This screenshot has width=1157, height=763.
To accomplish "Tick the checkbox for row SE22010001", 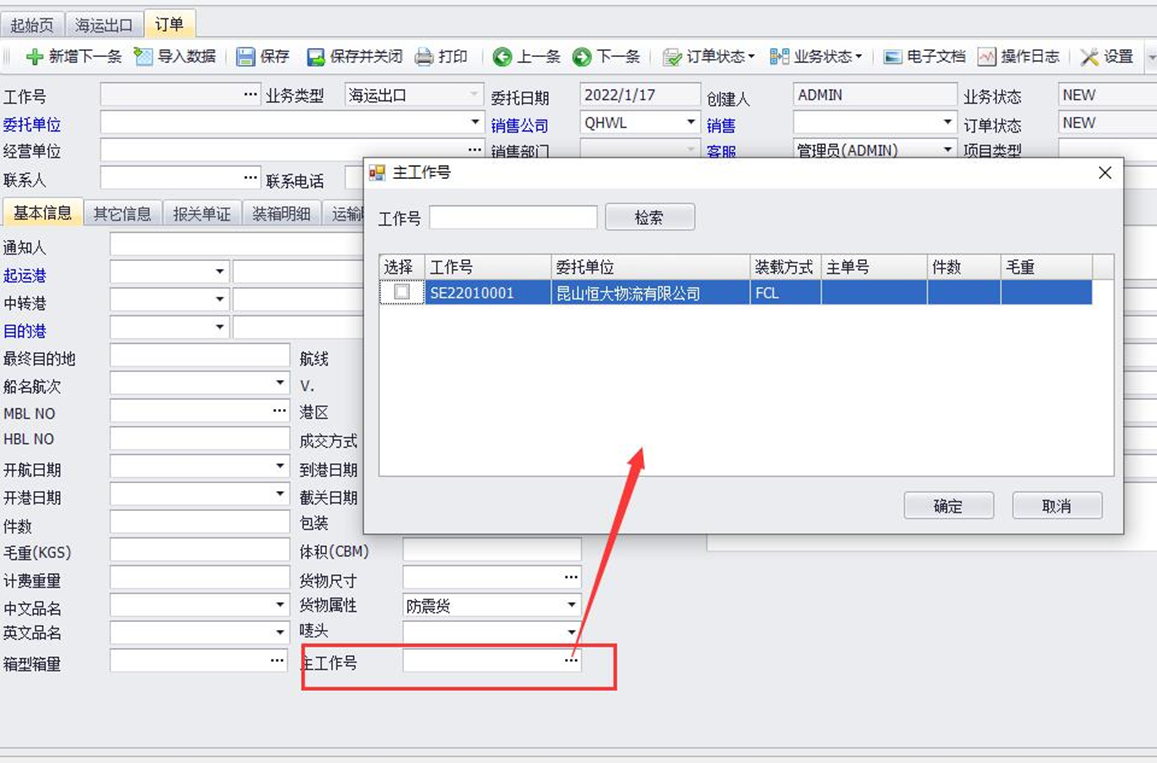I will [402, 292].
